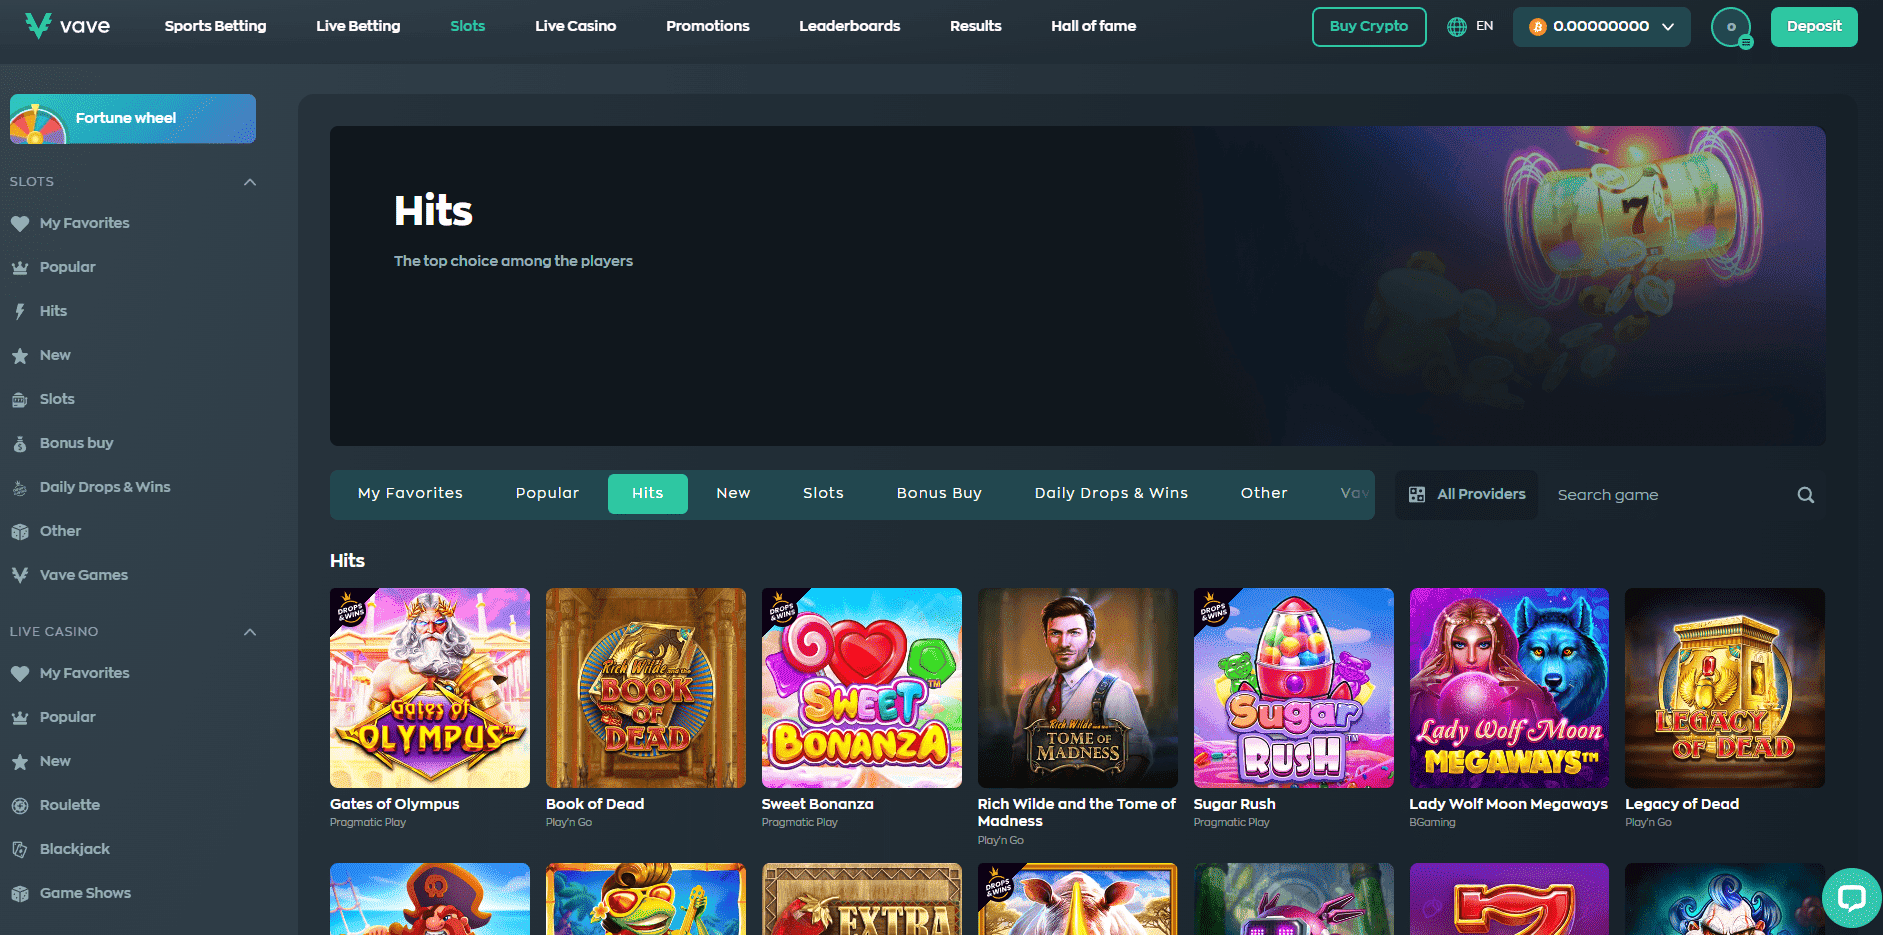Image resolution: width=1883 pixels, height=935 pixels.
Task: Click the Blackjack cards icon
Action: [20, 850]
